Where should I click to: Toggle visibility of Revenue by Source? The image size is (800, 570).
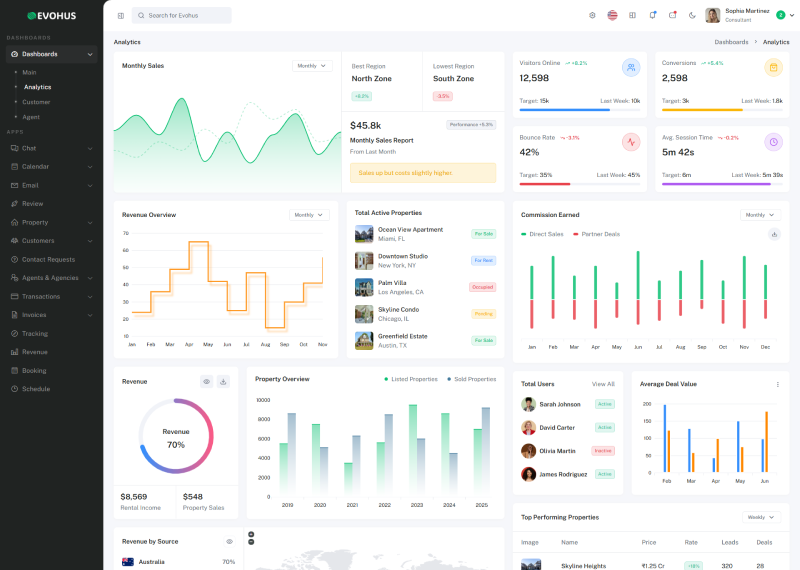click(x=229, y=541)
